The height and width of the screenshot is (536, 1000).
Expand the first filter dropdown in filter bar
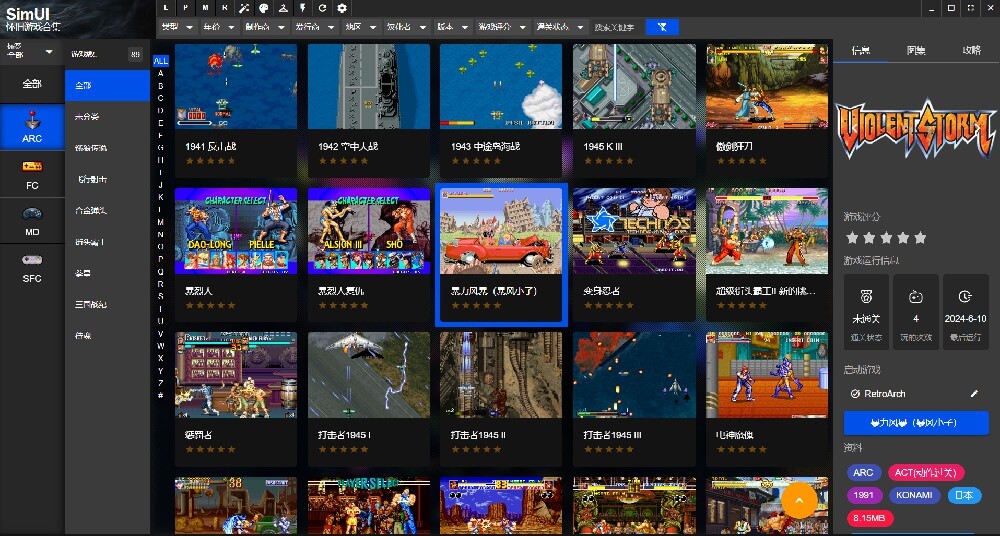click(x=177, y=27)
